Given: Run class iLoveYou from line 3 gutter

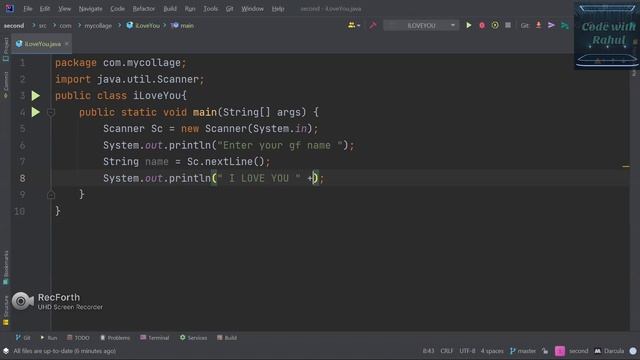Looking at the screenshot, I should point(36,96).
